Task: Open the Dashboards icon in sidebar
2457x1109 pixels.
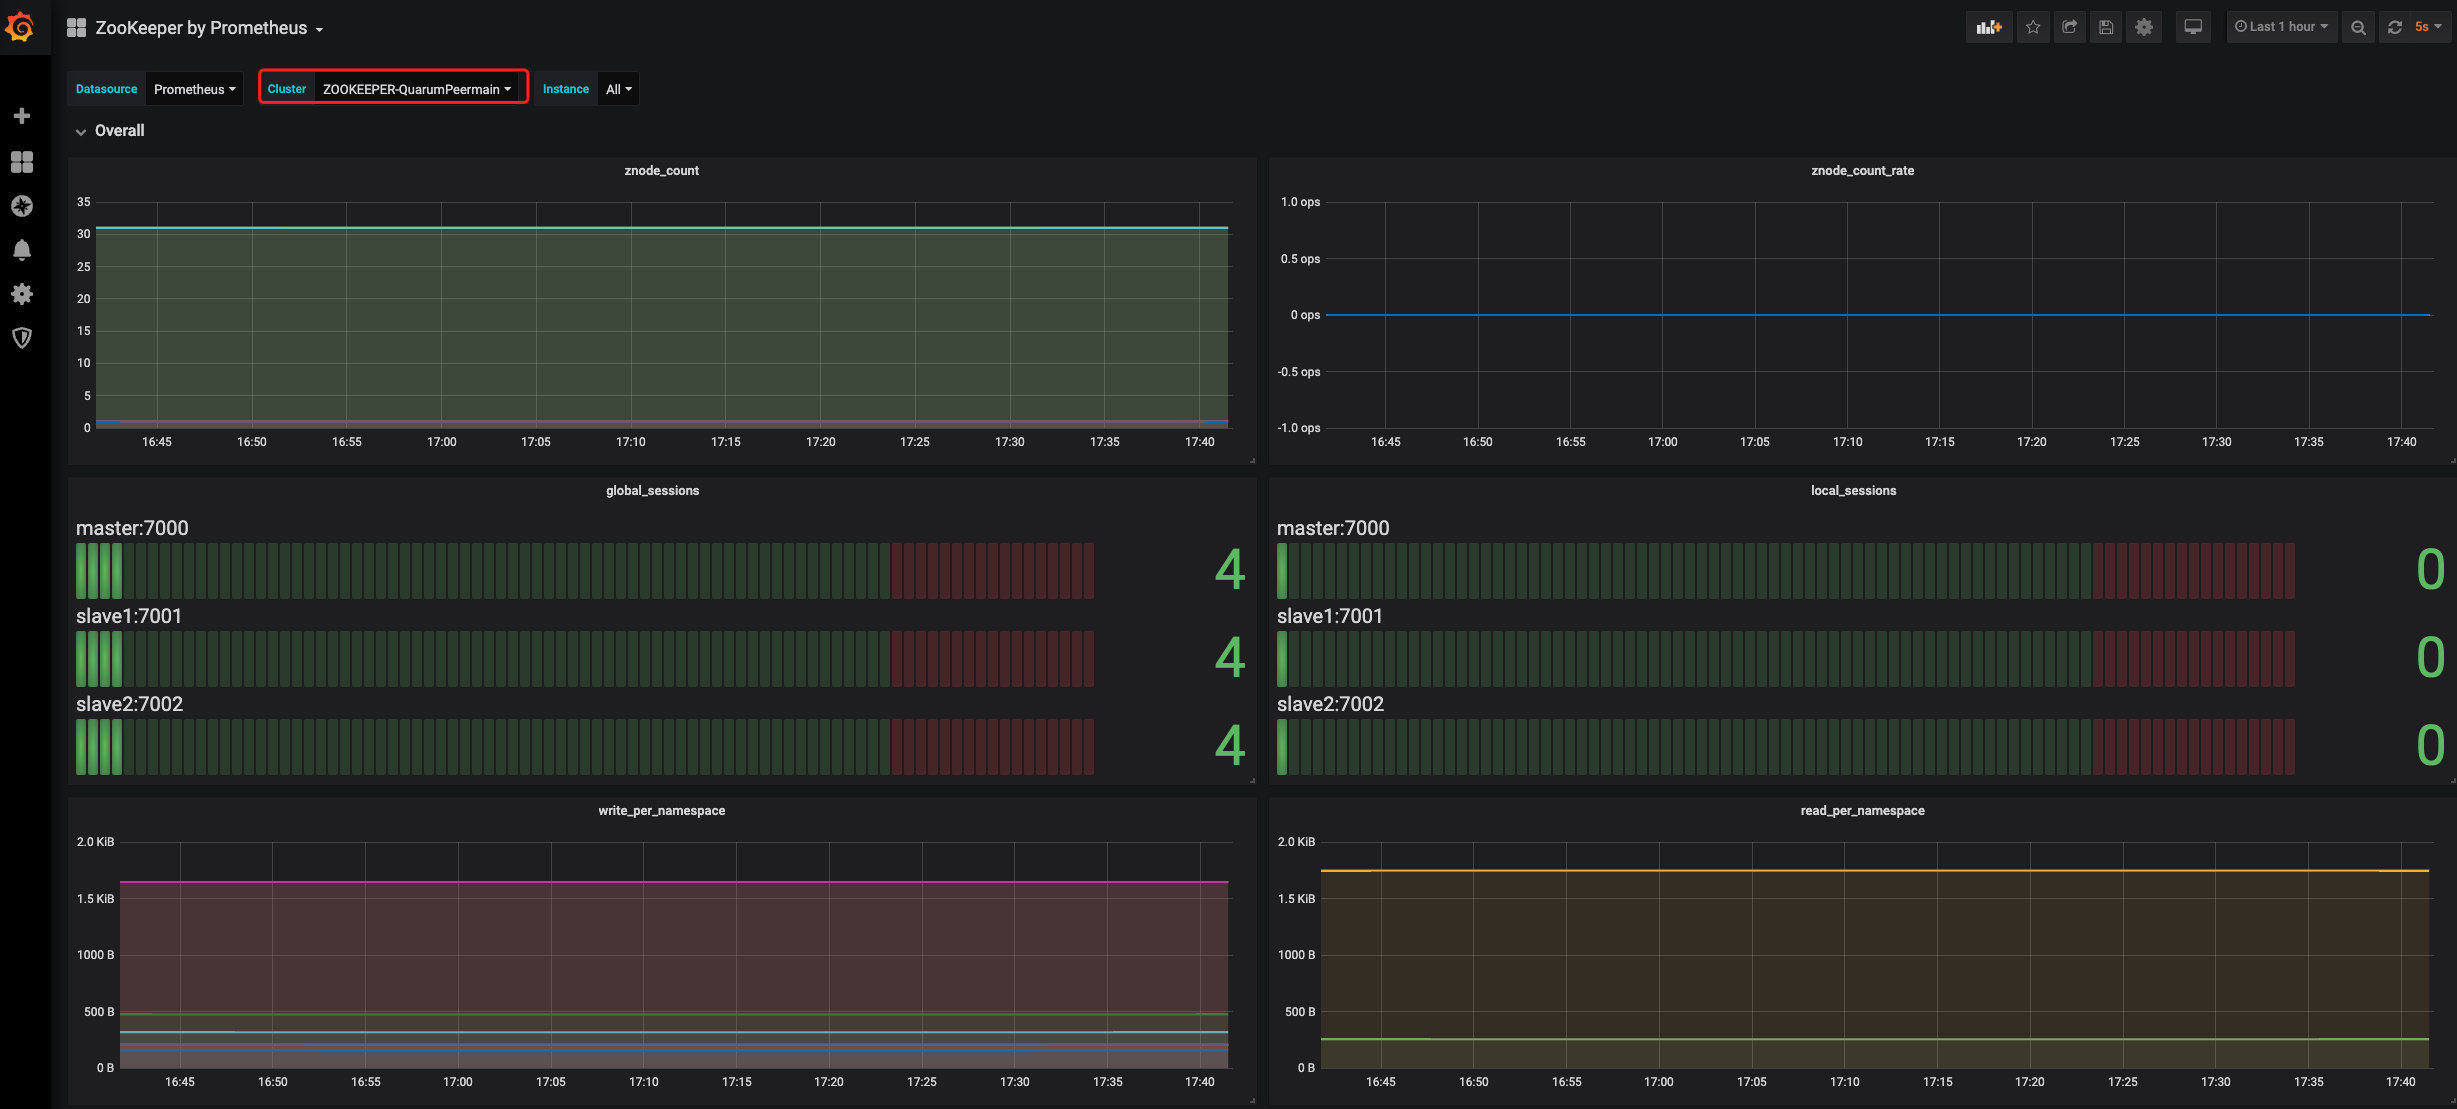Action: (x=22, y=161)
